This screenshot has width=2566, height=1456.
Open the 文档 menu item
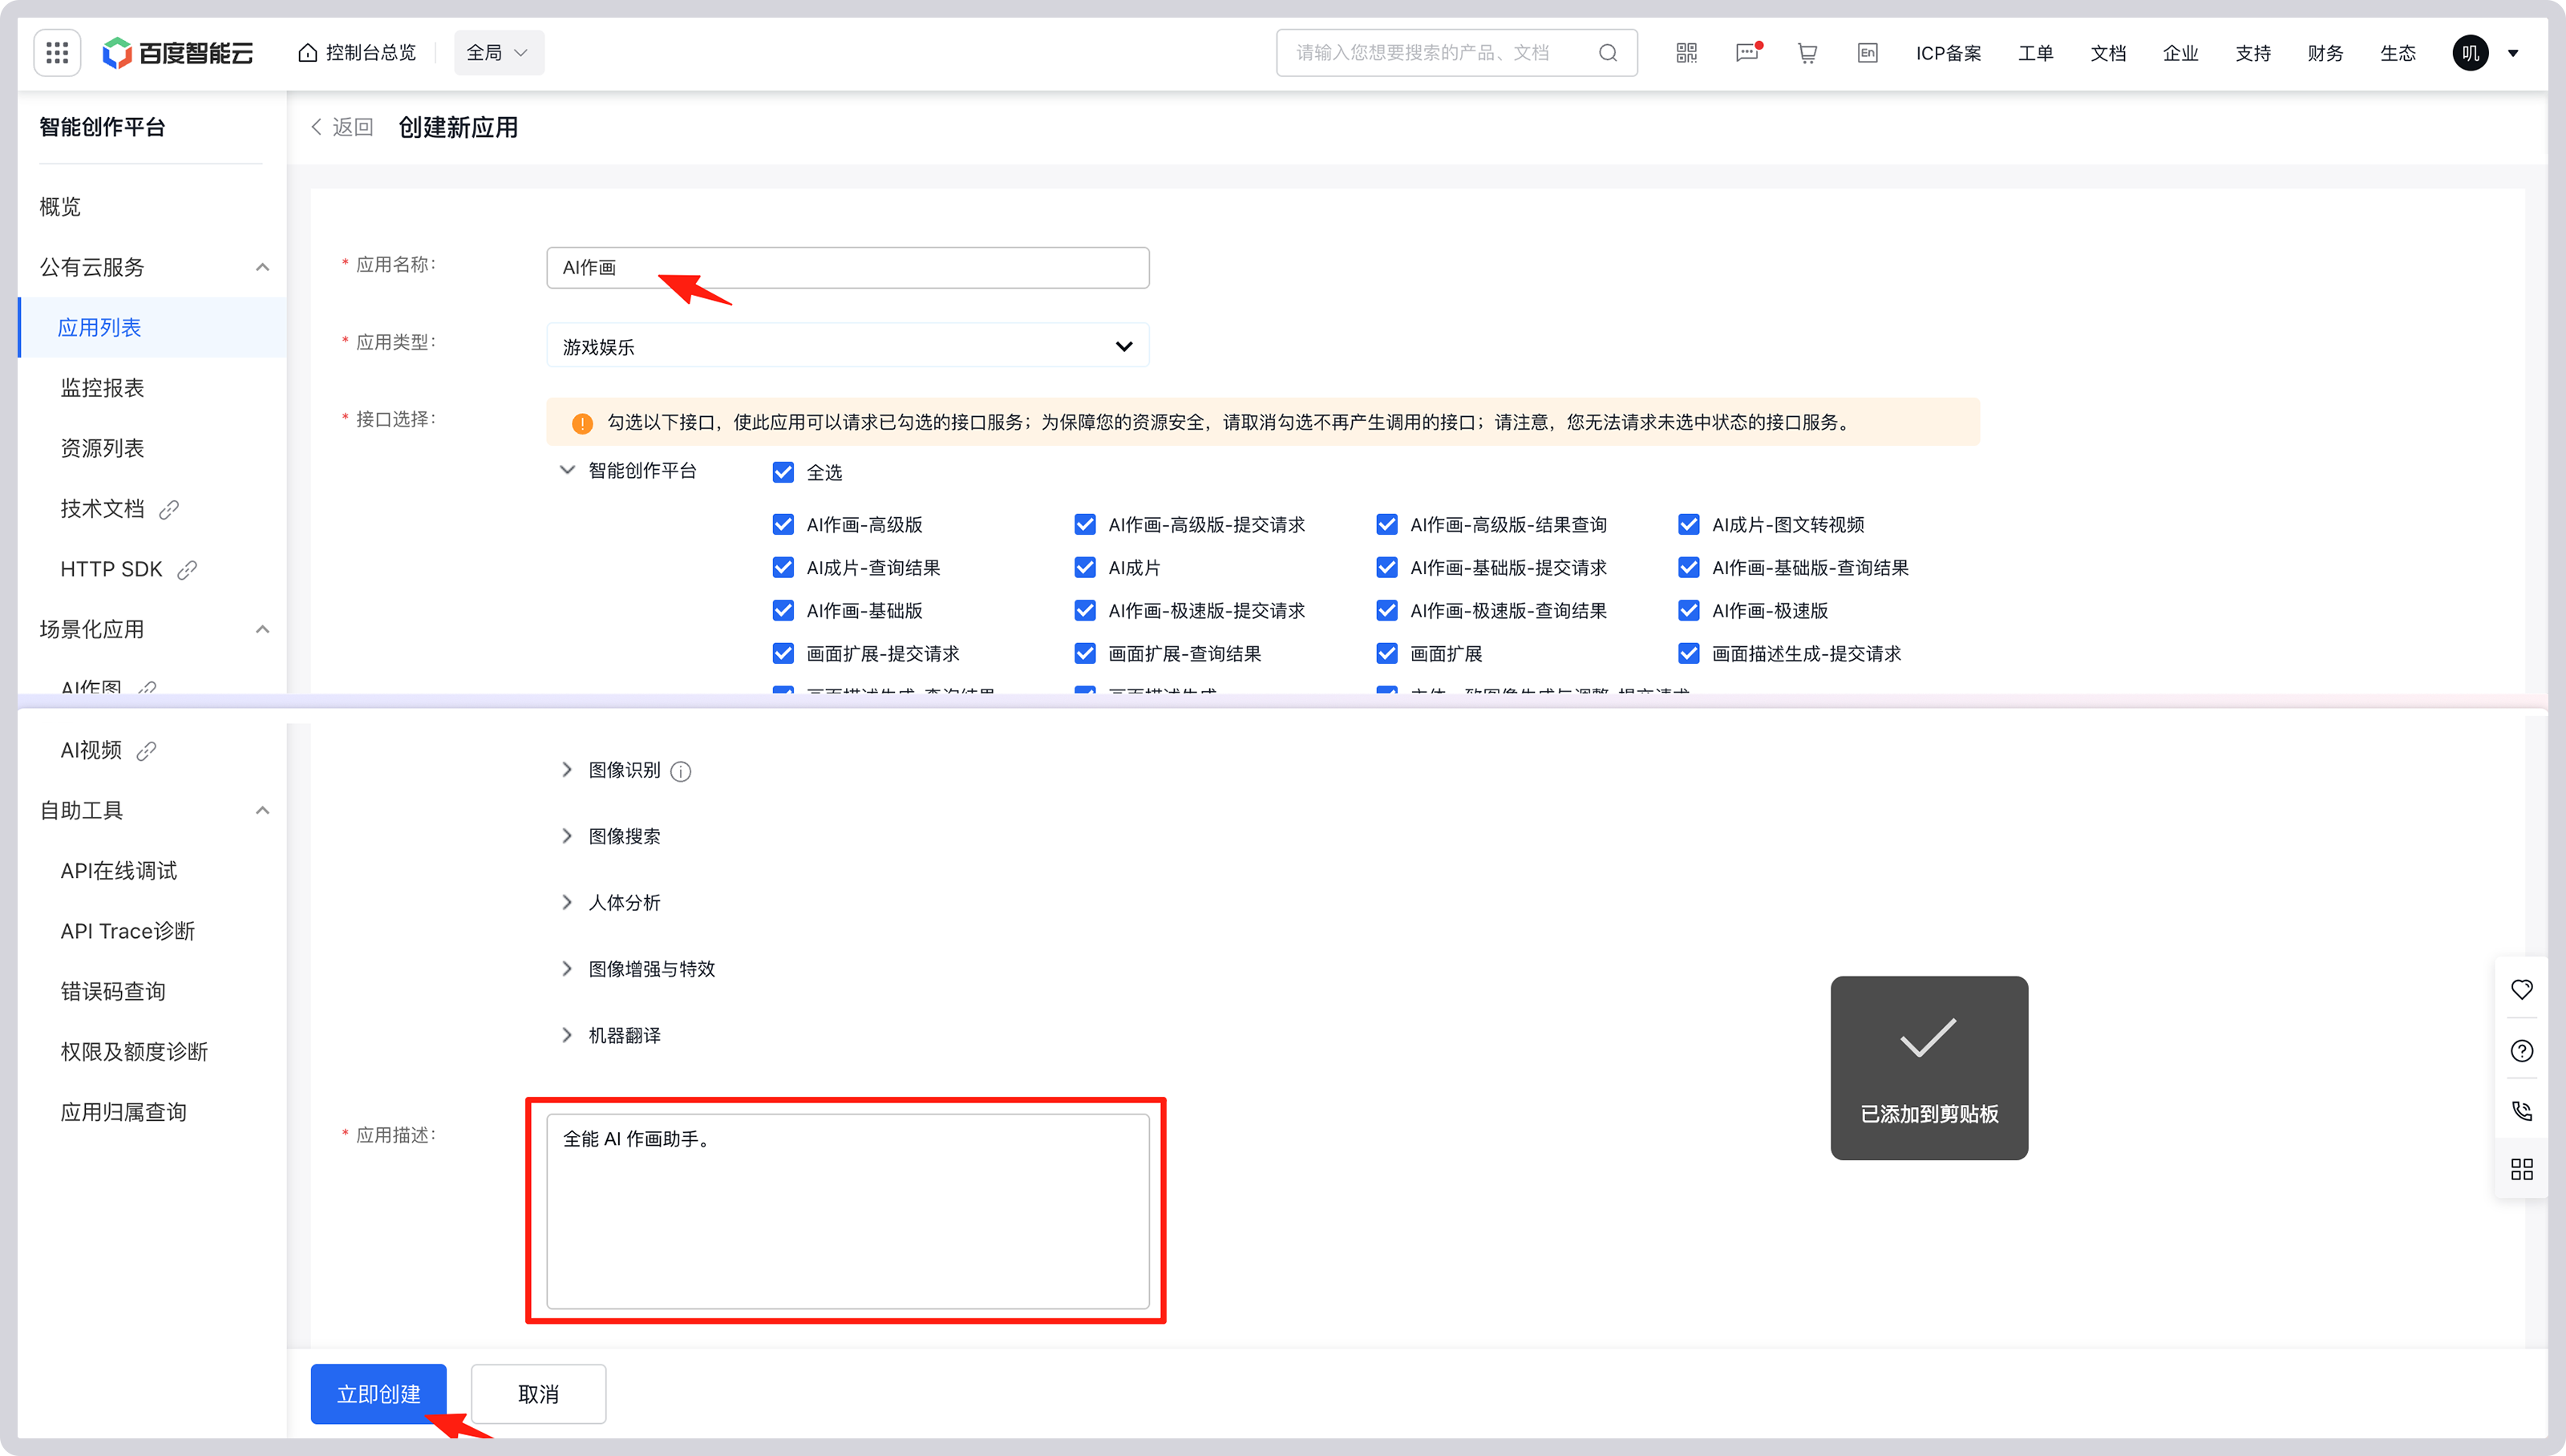[x=2107, y=52]
